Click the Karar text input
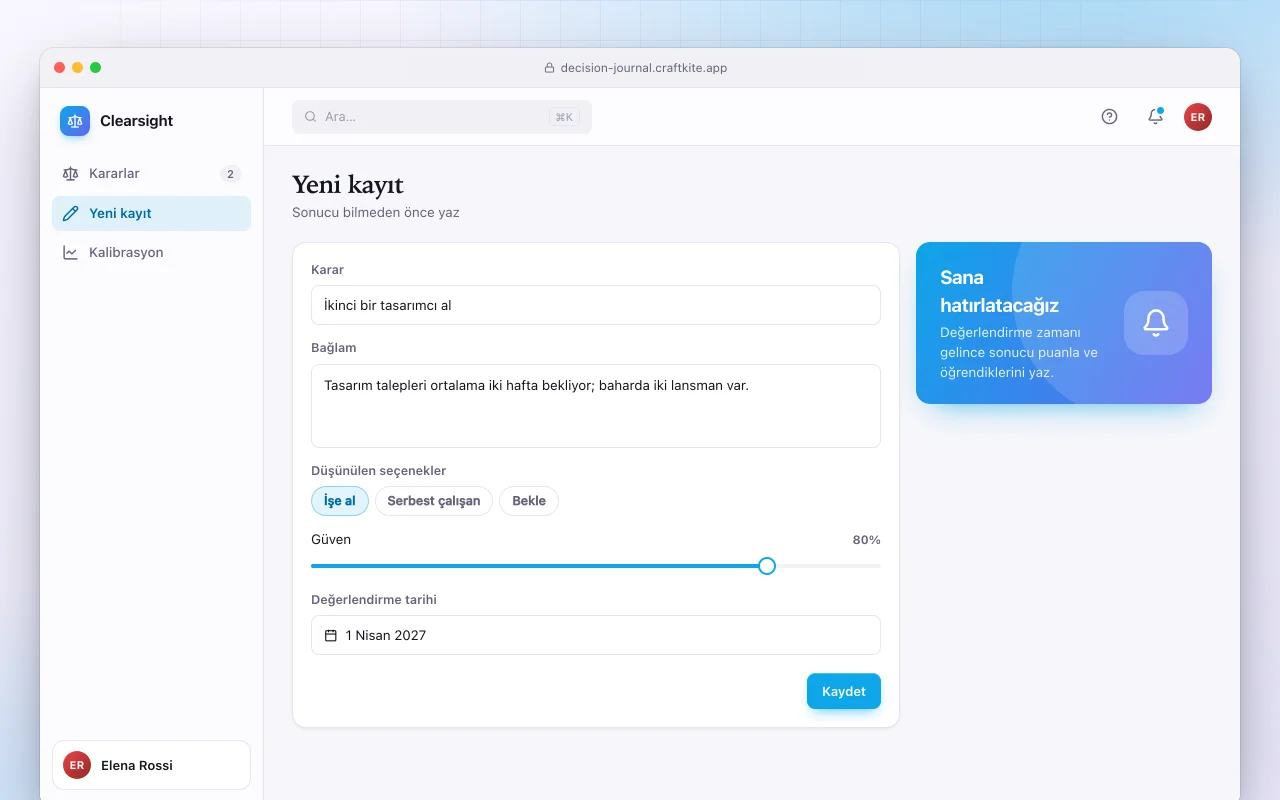 pos(596,305)
